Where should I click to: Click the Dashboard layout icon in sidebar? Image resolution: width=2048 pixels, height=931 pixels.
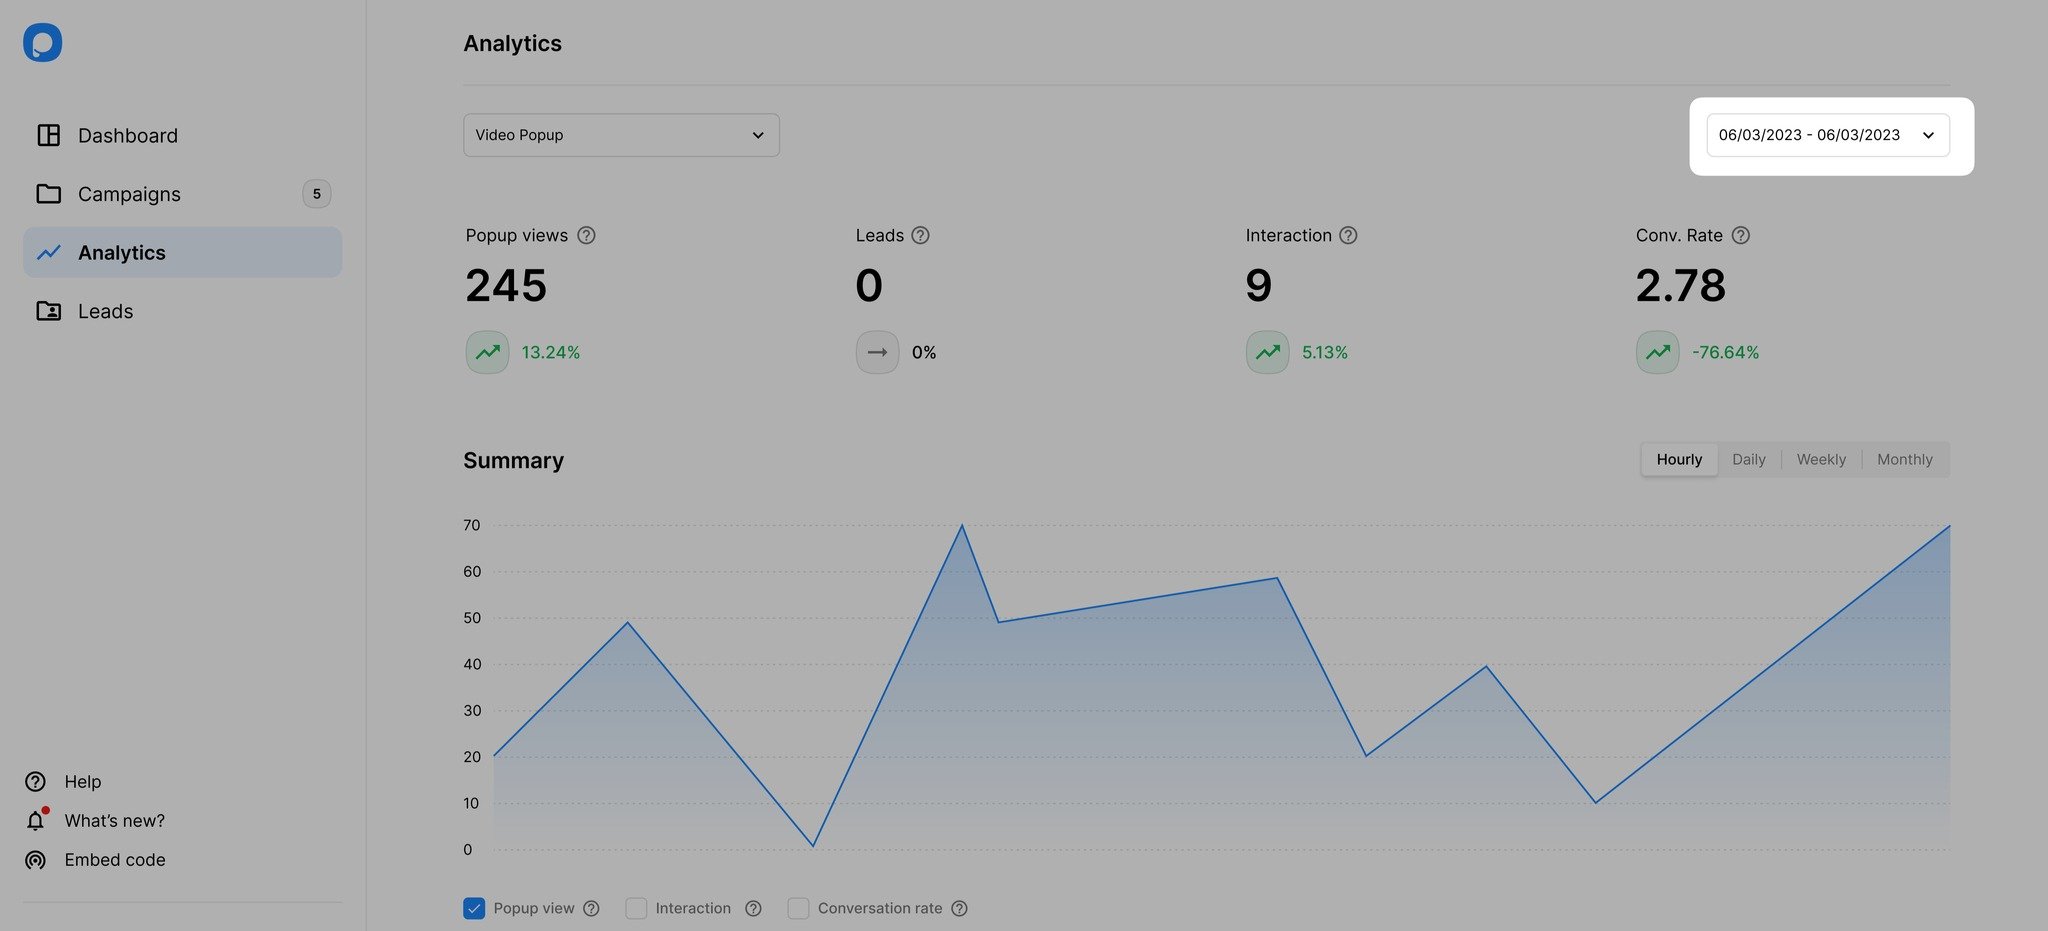tap(48, 135)
